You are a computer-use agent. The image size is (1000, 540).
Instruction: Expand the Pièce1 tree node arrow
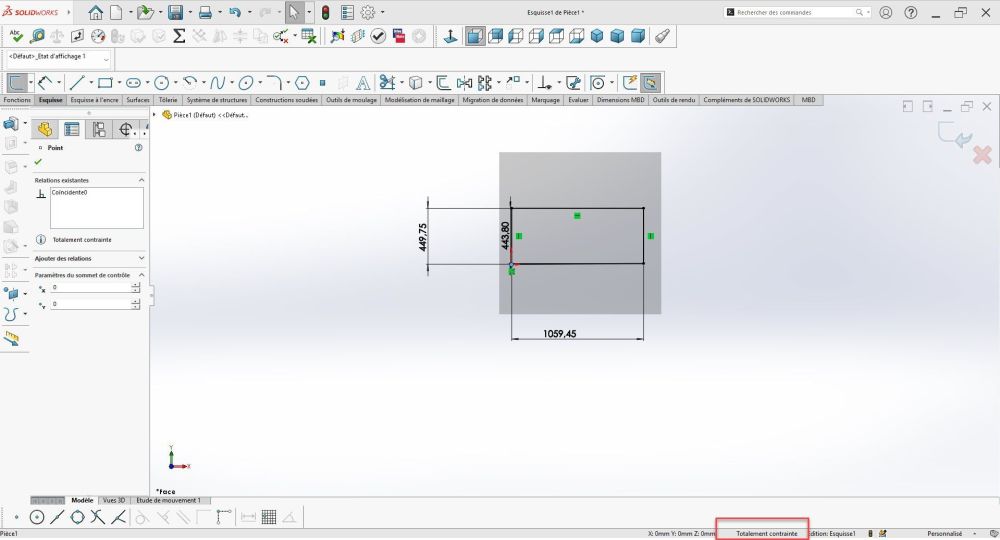tap(154, 115)
